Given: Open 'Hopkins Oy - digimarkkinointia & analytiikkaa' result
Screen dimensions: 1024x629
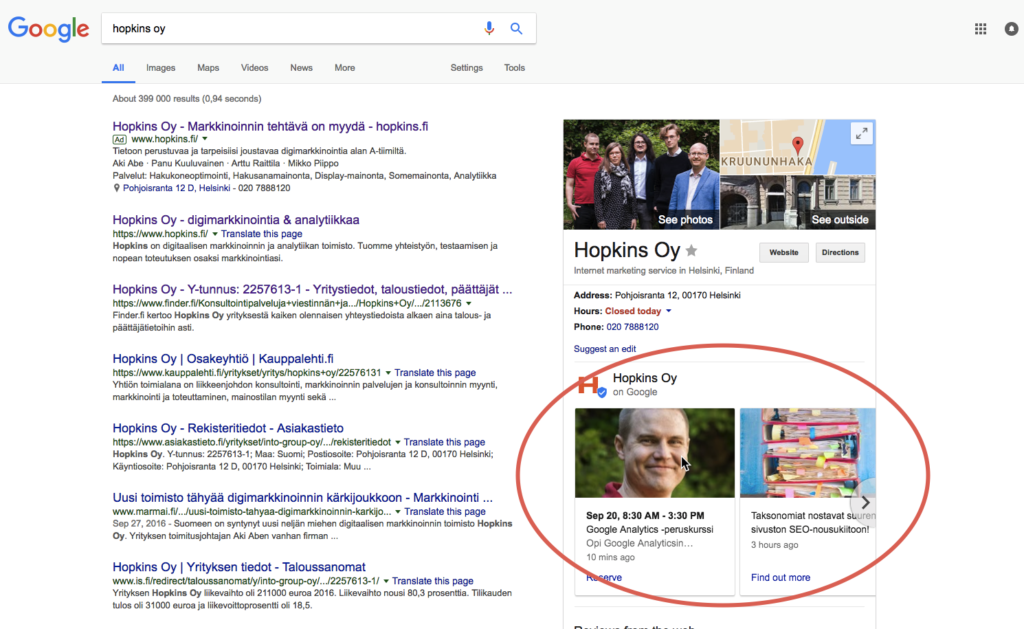Looking at the screenshot, I should pyautogui.click(x=236, y=220).
